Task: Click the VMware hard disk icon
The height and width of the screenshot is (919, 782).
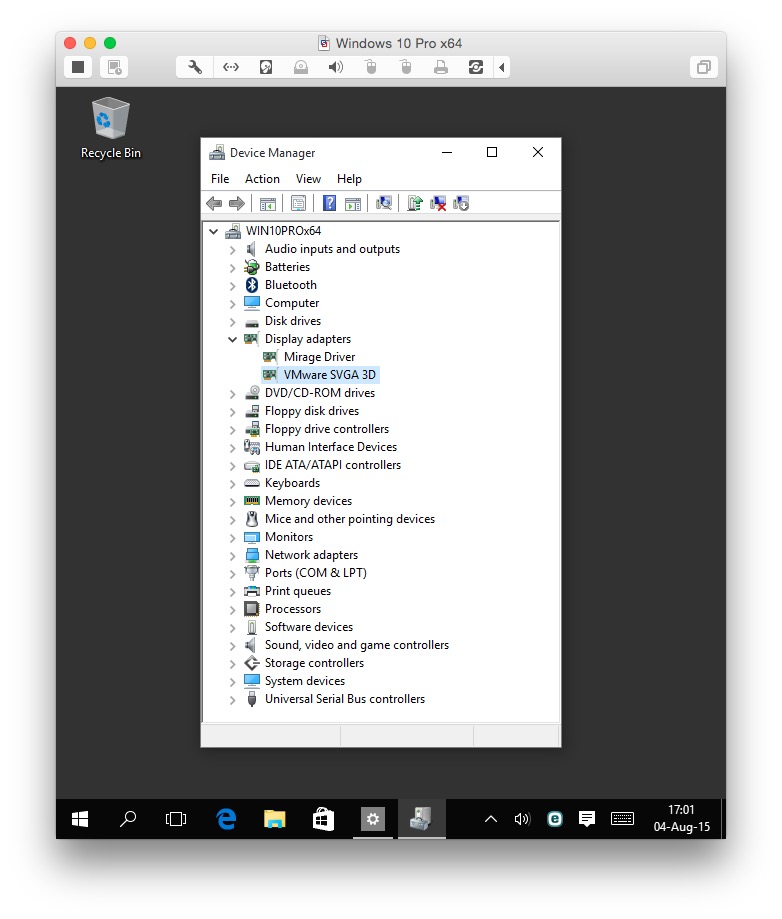Action: [266, 67]
